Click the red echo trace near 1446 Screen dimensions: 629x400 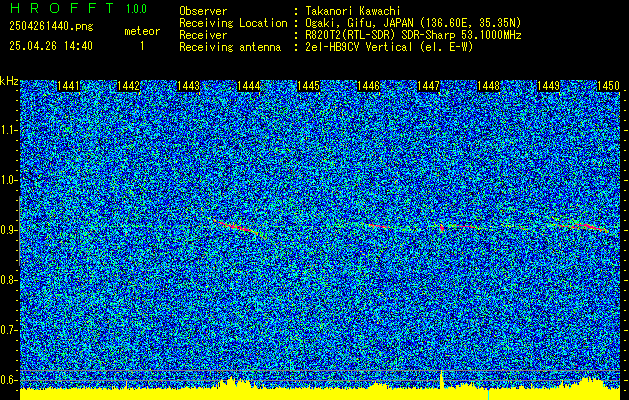tap(378, 227)
